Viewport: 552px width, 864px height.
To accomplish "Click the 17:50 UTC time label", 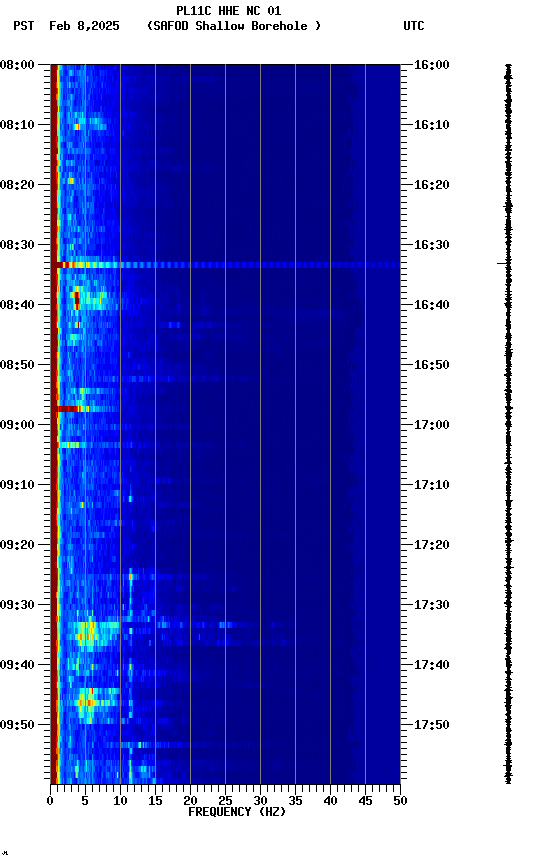I will coord(432,725).
